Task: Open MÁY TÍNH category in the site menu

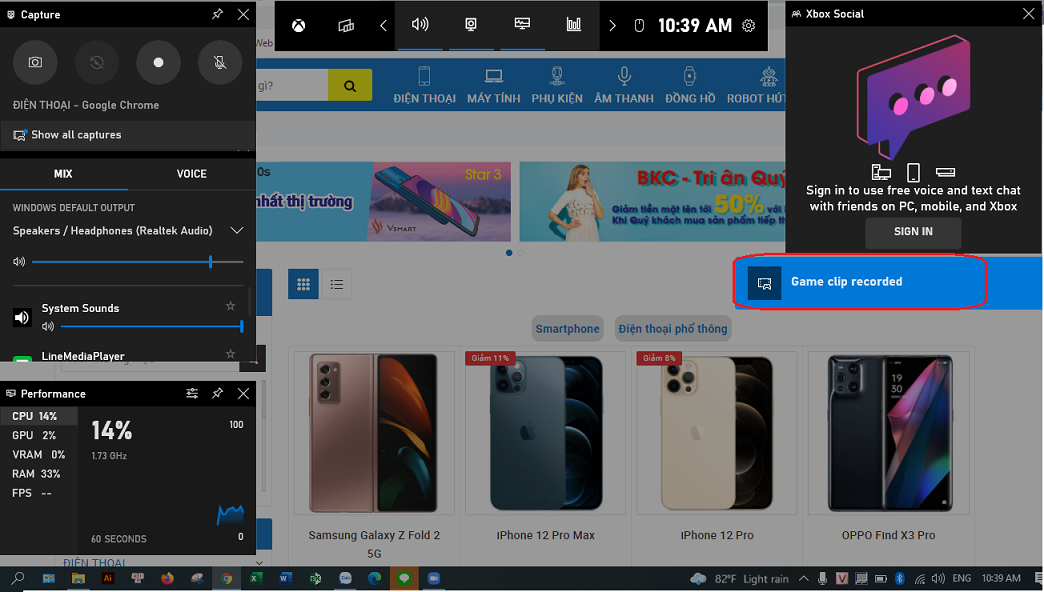Action: [x=493, y=85]
